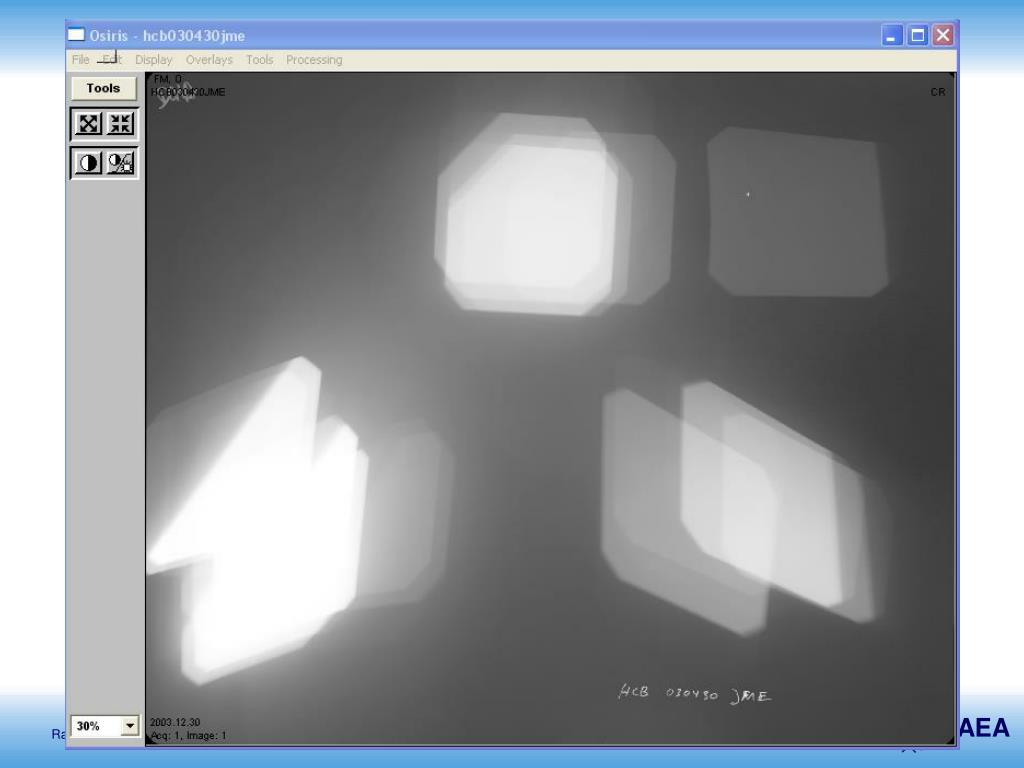Screen dimensions: 1024x768
Task: Click the HCB030430JME overlay label
Action: [x=188, y=92]
